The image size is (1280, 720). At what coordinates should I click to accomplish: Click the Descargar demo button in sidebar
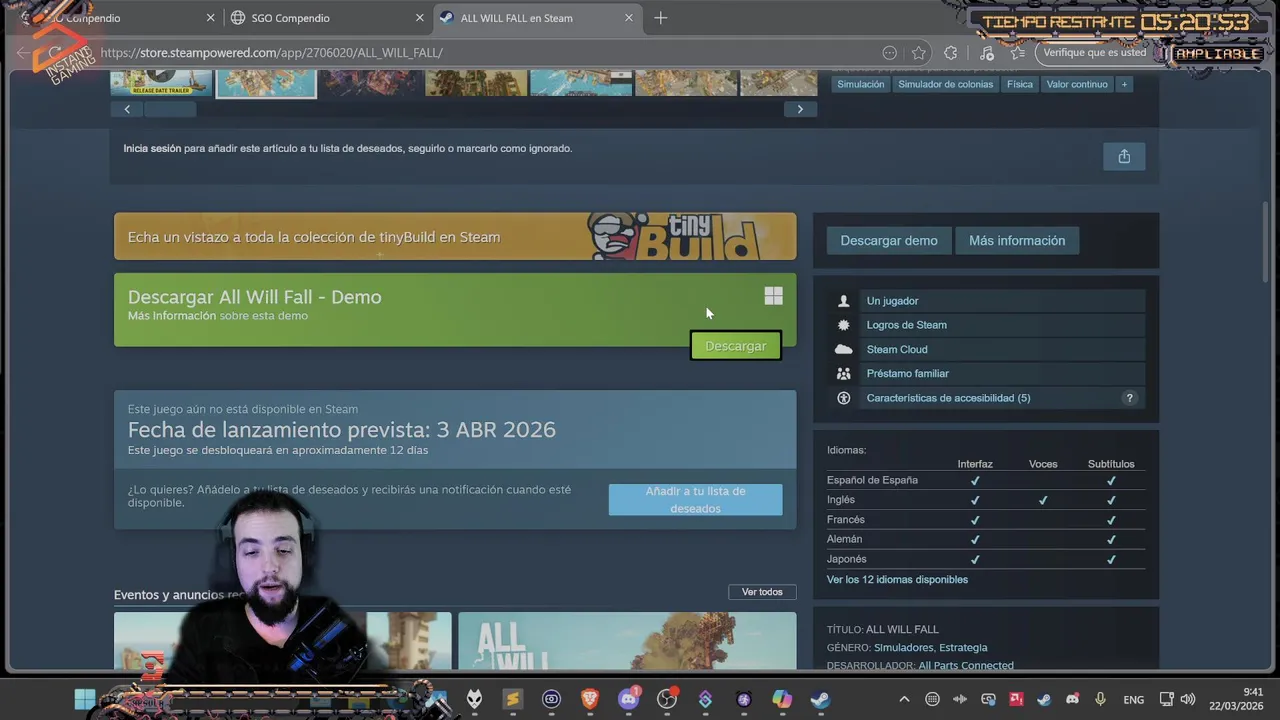coord(889,241)
